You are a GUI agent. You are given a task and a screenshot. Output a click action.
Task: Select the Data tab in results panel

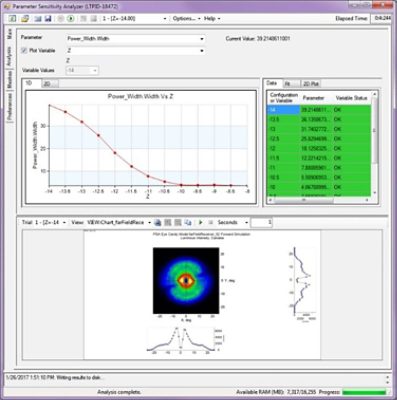tap(273, 83)
